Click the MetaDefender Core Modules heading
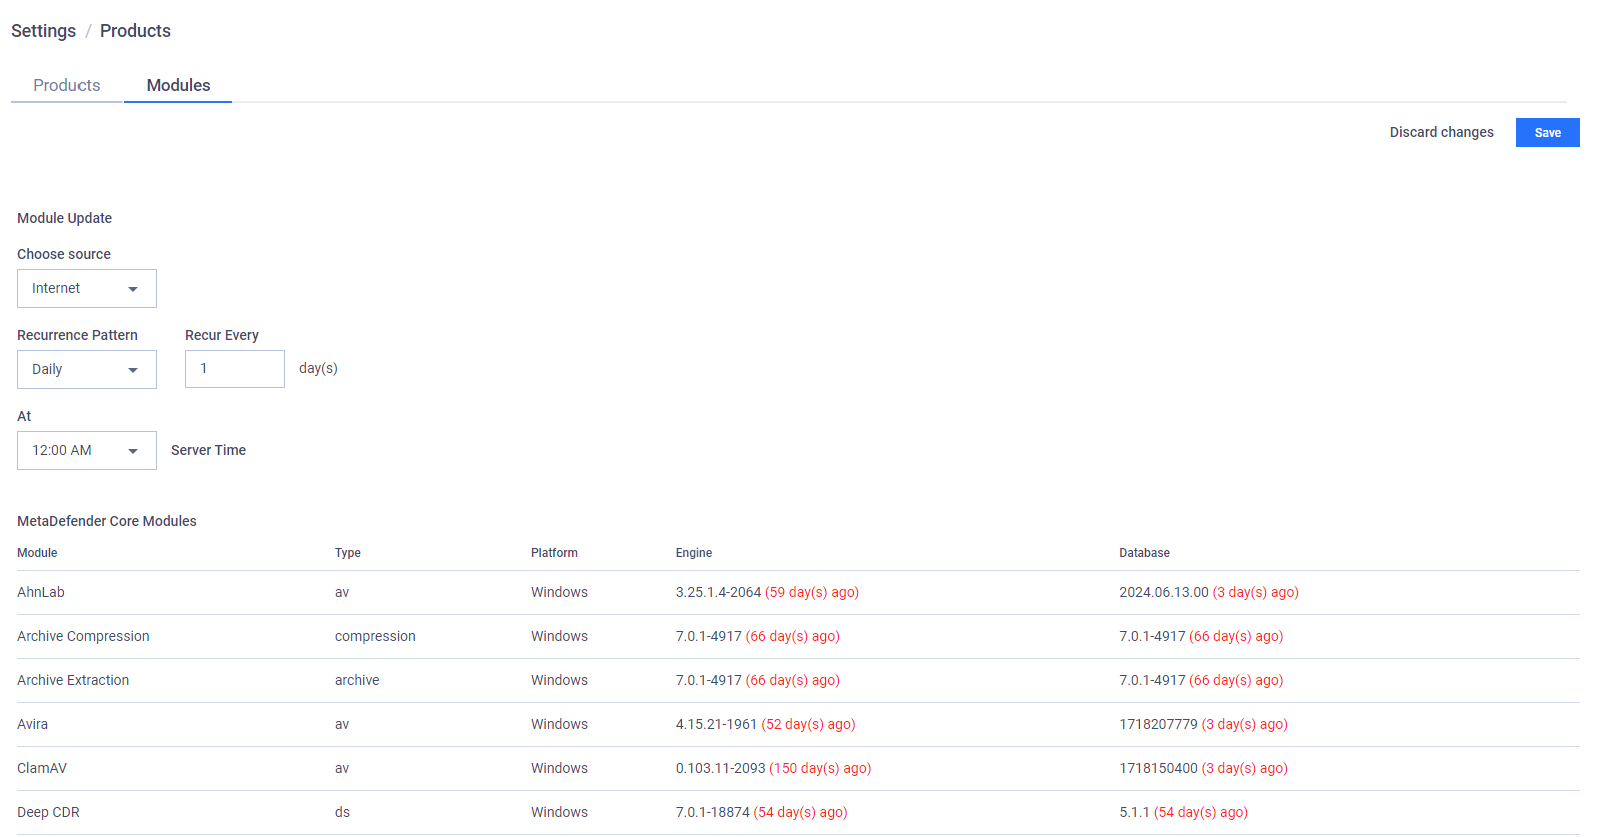The height and width of the screenshot is (837, 1600). click(107, 521)
